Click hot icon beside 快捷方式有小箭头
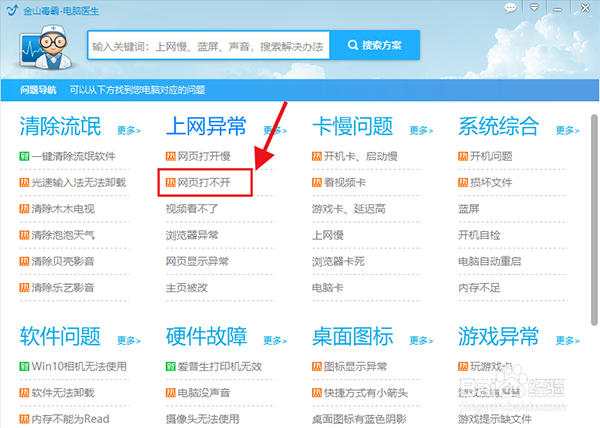Image resolution: width=600 pixels, height=428 pixels. [317, 393]
